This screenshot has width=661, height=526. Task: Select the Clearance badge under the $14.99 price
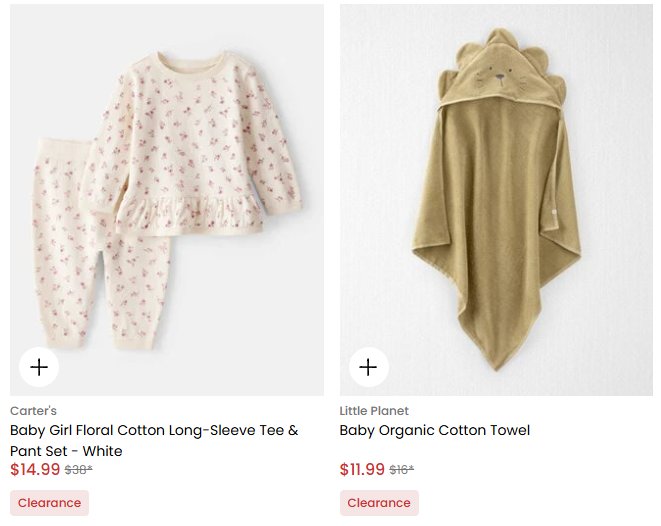pyautogui.click(x=49, y=503)
